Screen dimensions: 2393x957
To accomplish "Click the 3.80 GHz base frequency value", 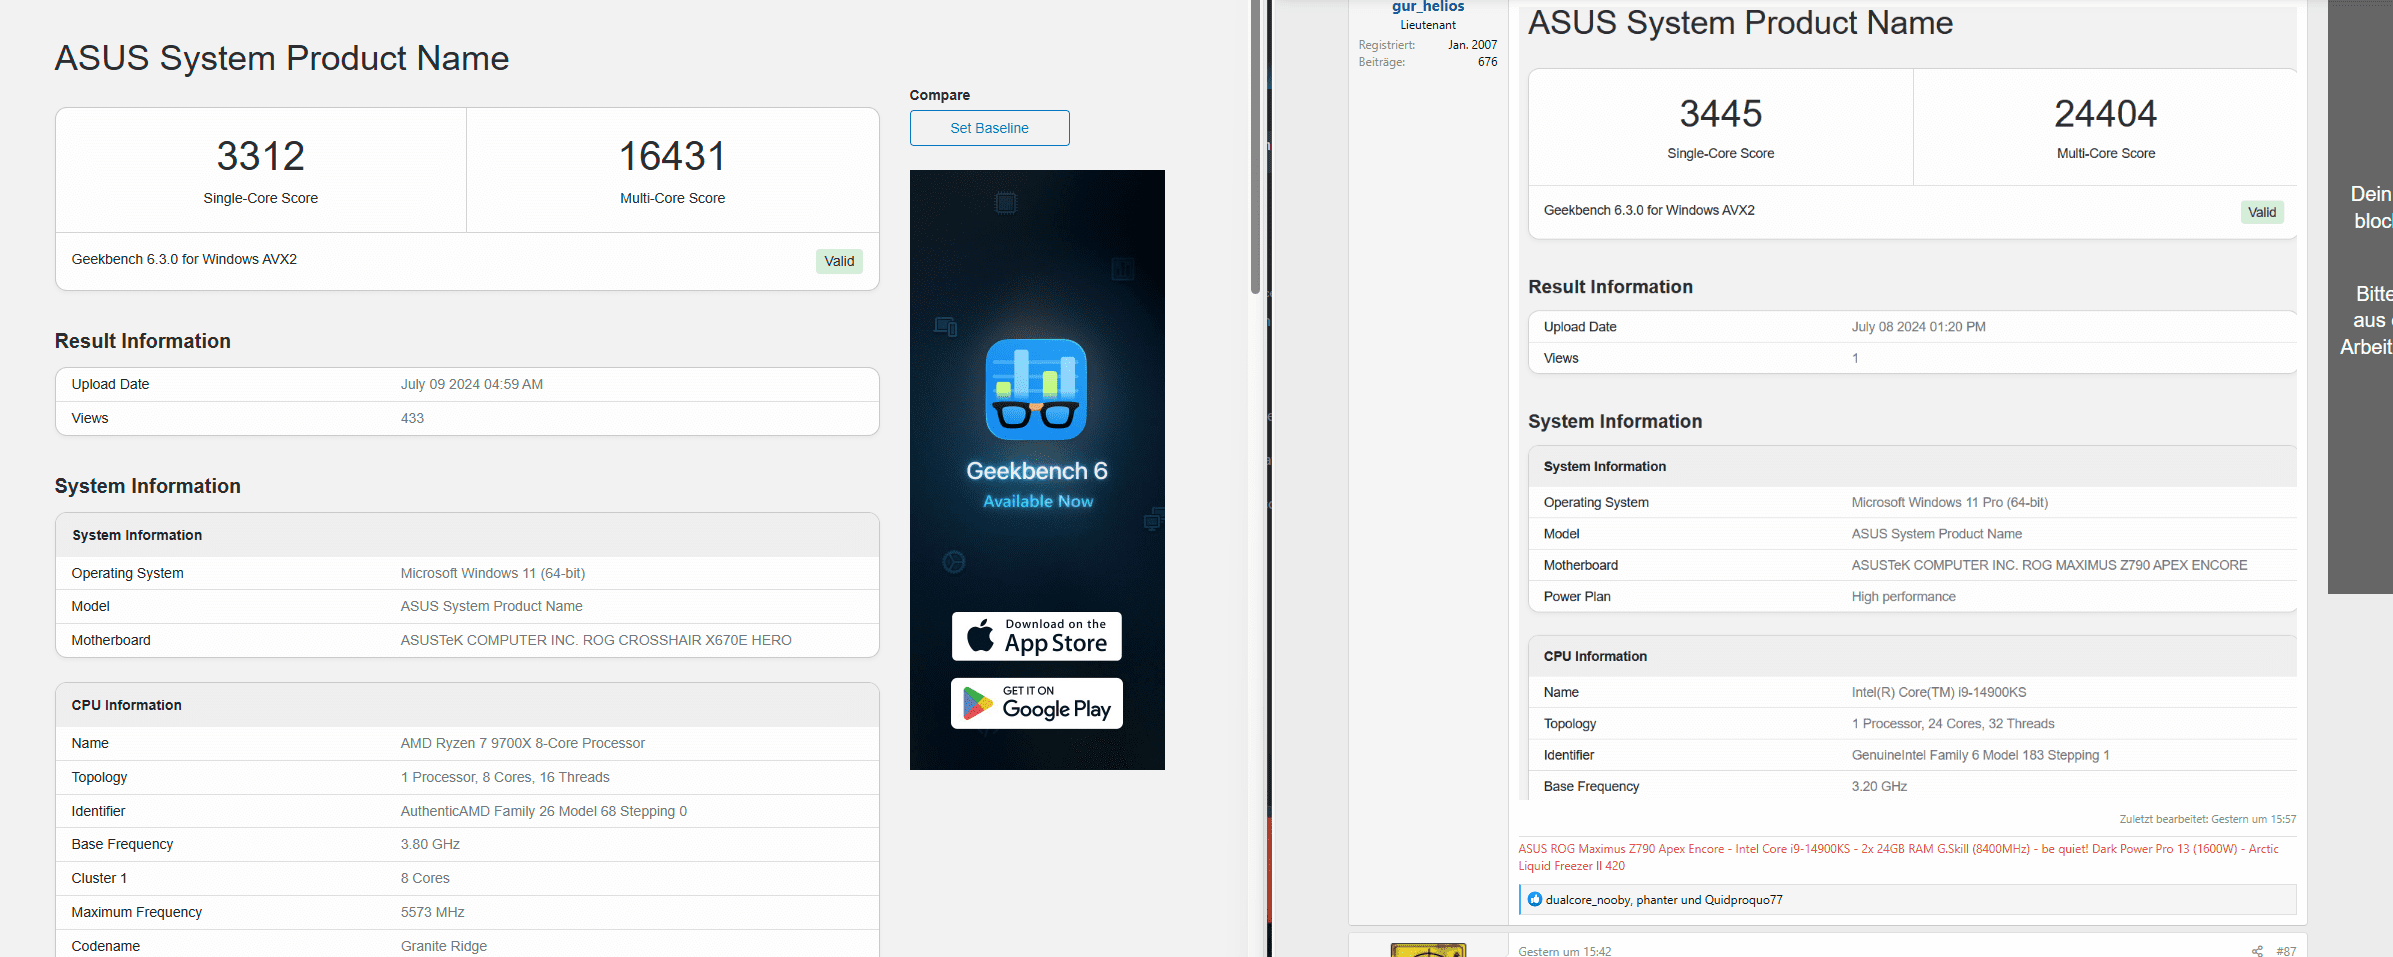I will click(x=430, y=844).
